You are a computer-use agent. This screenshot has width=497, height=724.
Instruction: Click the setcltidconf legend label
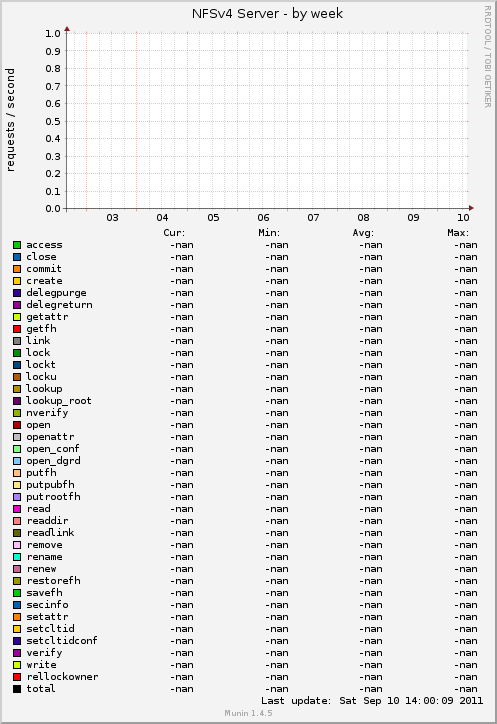(61, 641)
